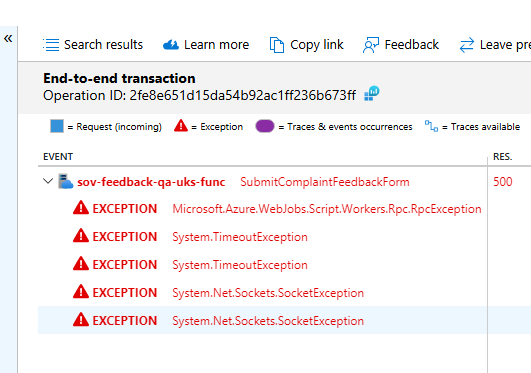Click the red Exception legend triangle
This screenshot has height=373, width=531.
[181, 125]
